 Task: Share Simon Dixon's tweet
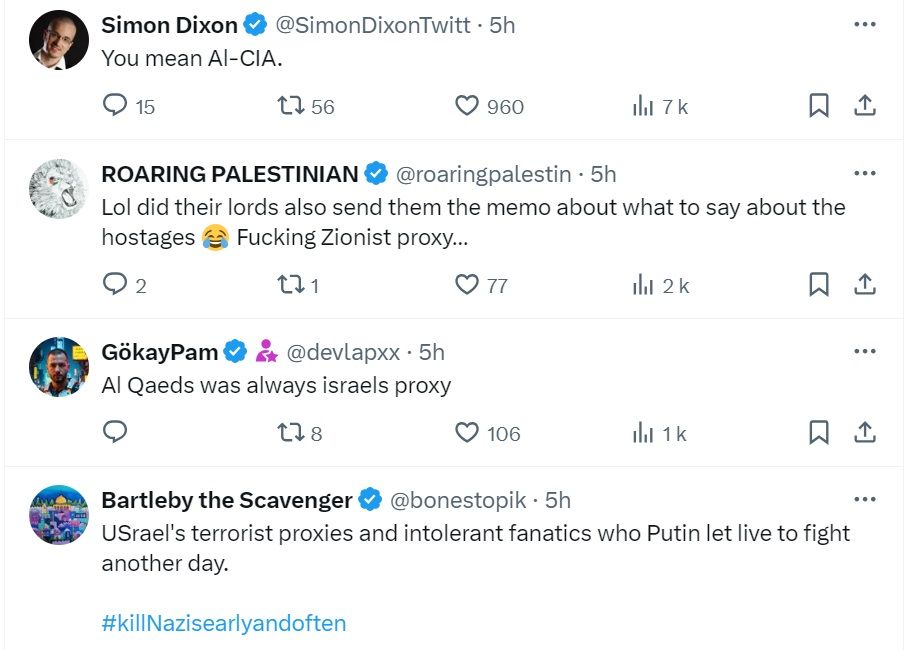[865, 105]
